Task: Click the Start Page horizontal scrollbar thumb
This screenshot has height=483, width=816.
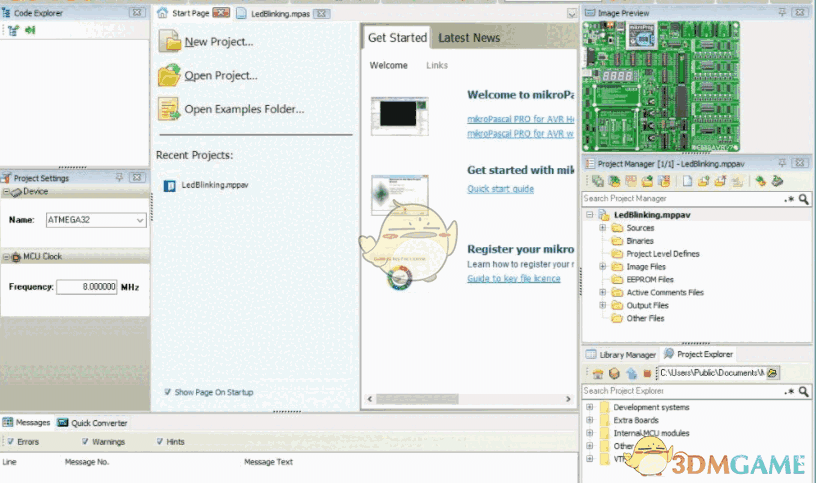Action: tap(417, 399)
